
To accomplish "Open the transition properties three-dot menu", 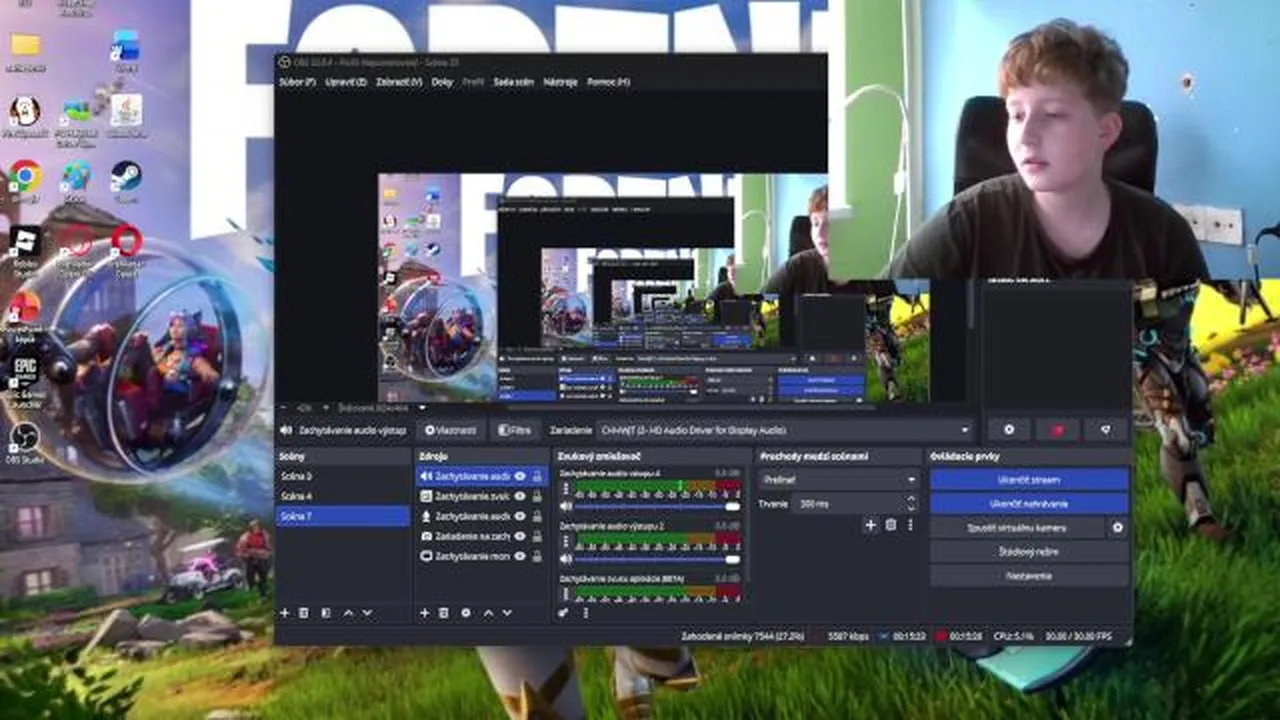I will (910, 525).
